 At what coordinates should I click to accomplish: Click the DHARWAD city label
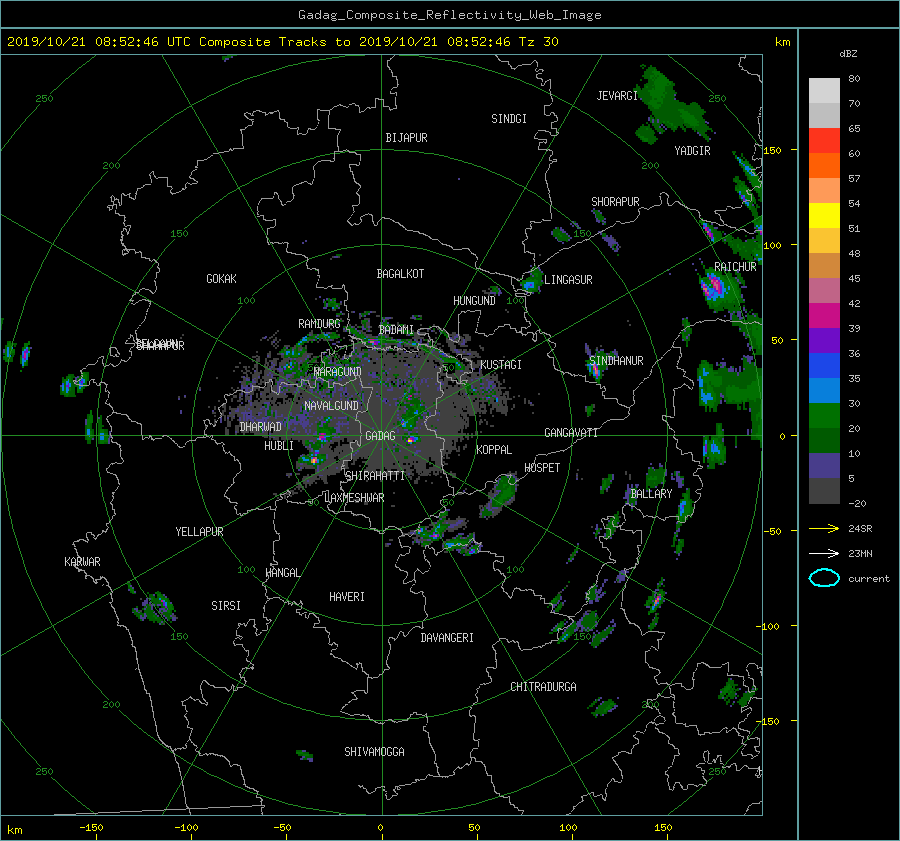click(x=261, y=427)
